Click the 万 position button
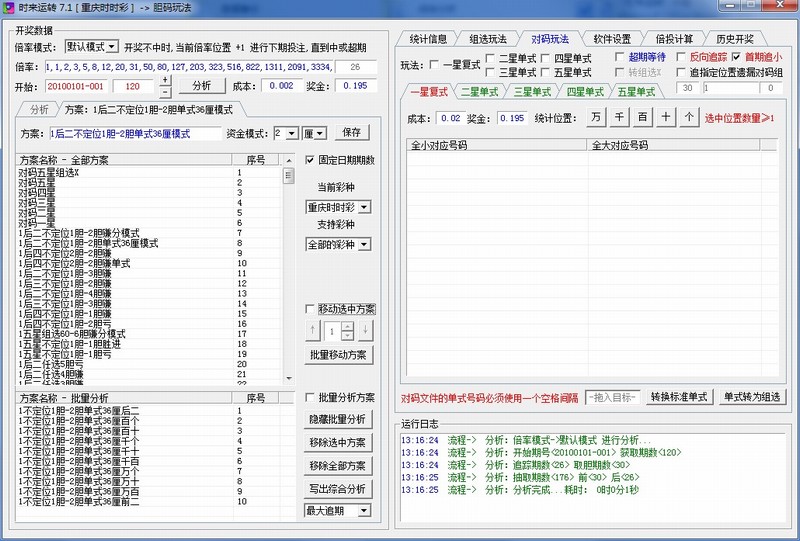This screenshot has width=800, height=541. pyautogui.click(x=596, y=118)
